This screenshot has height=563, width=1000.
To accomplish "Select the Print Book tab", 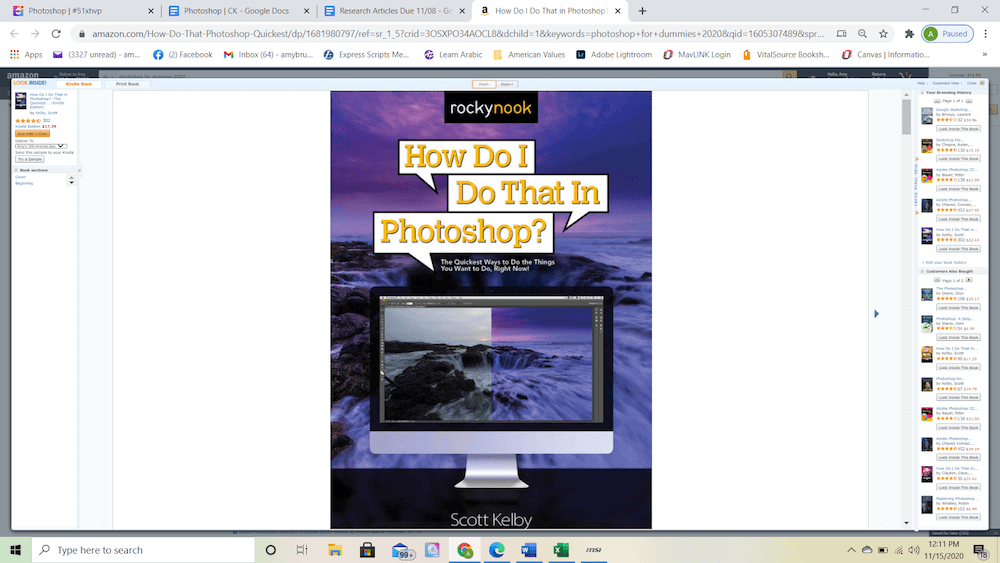I will tap(128, 84).
